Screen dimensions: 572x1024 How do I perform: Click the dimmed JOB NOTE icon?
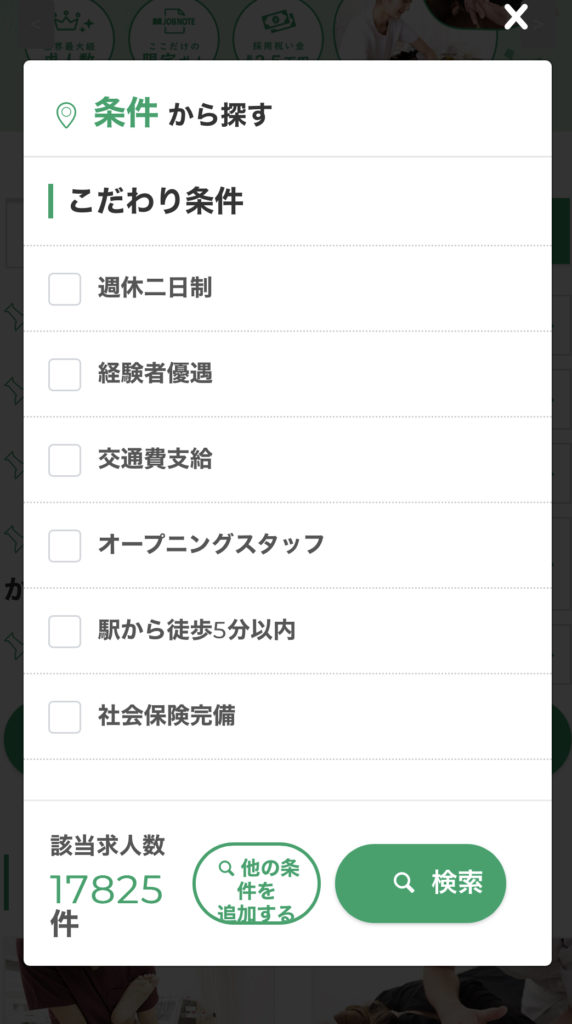[x=174, y=25]
